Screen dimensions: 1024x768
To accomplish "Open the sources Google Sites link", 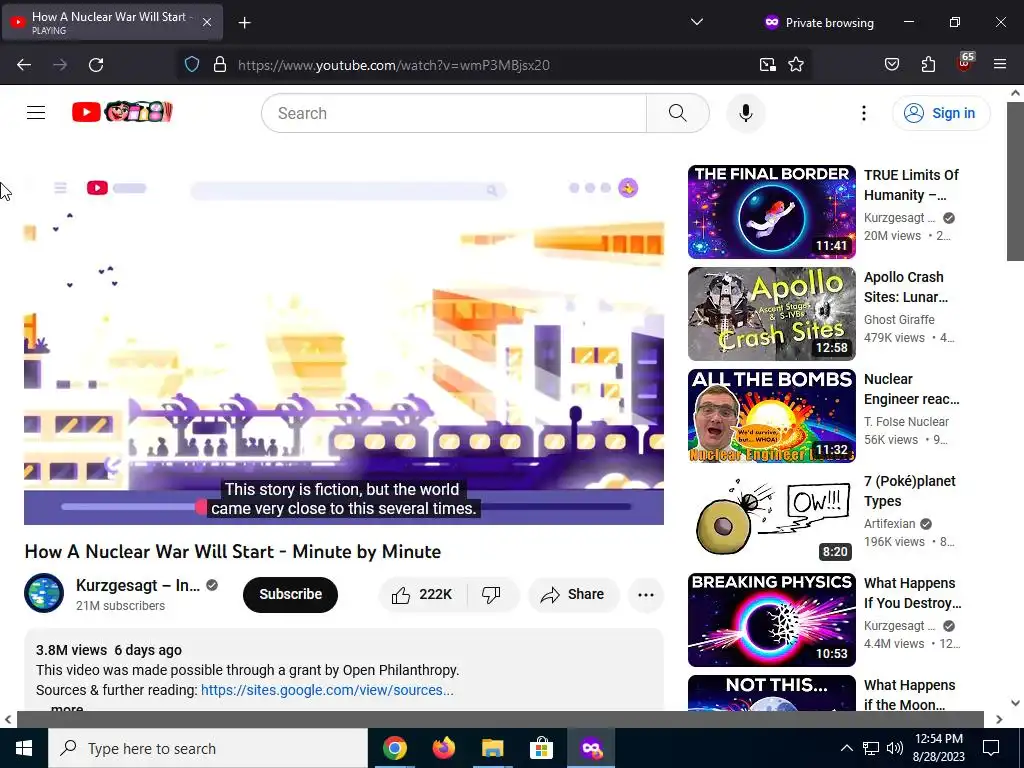I will pos(327,690).
